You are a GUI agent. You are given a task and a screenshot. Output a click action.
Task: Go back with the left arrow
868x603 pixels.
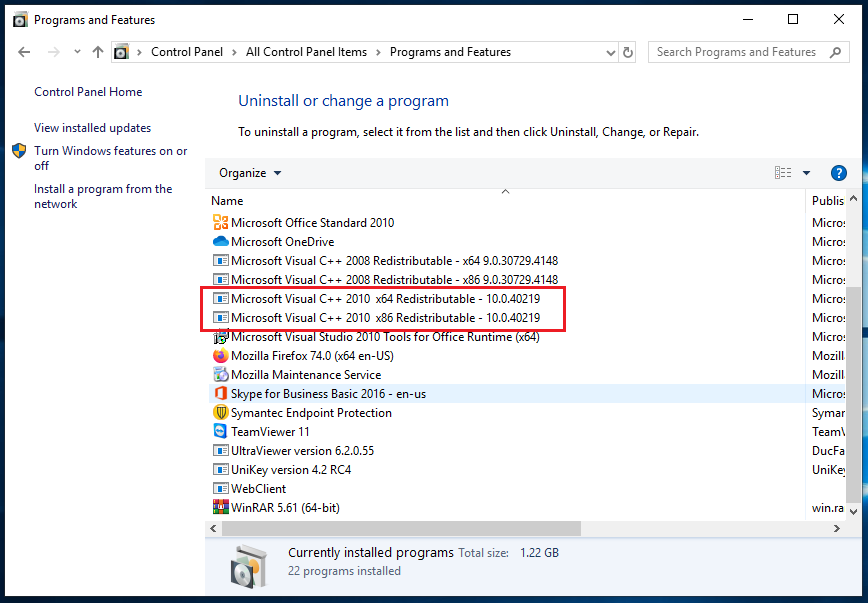(x=24, y=52)
